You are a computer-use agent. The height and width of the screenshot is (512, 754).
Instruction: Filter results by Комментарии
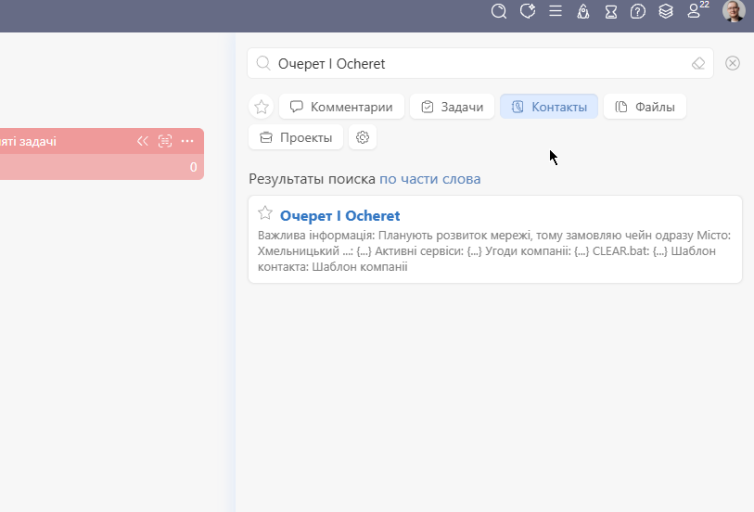tap(341, 107)
